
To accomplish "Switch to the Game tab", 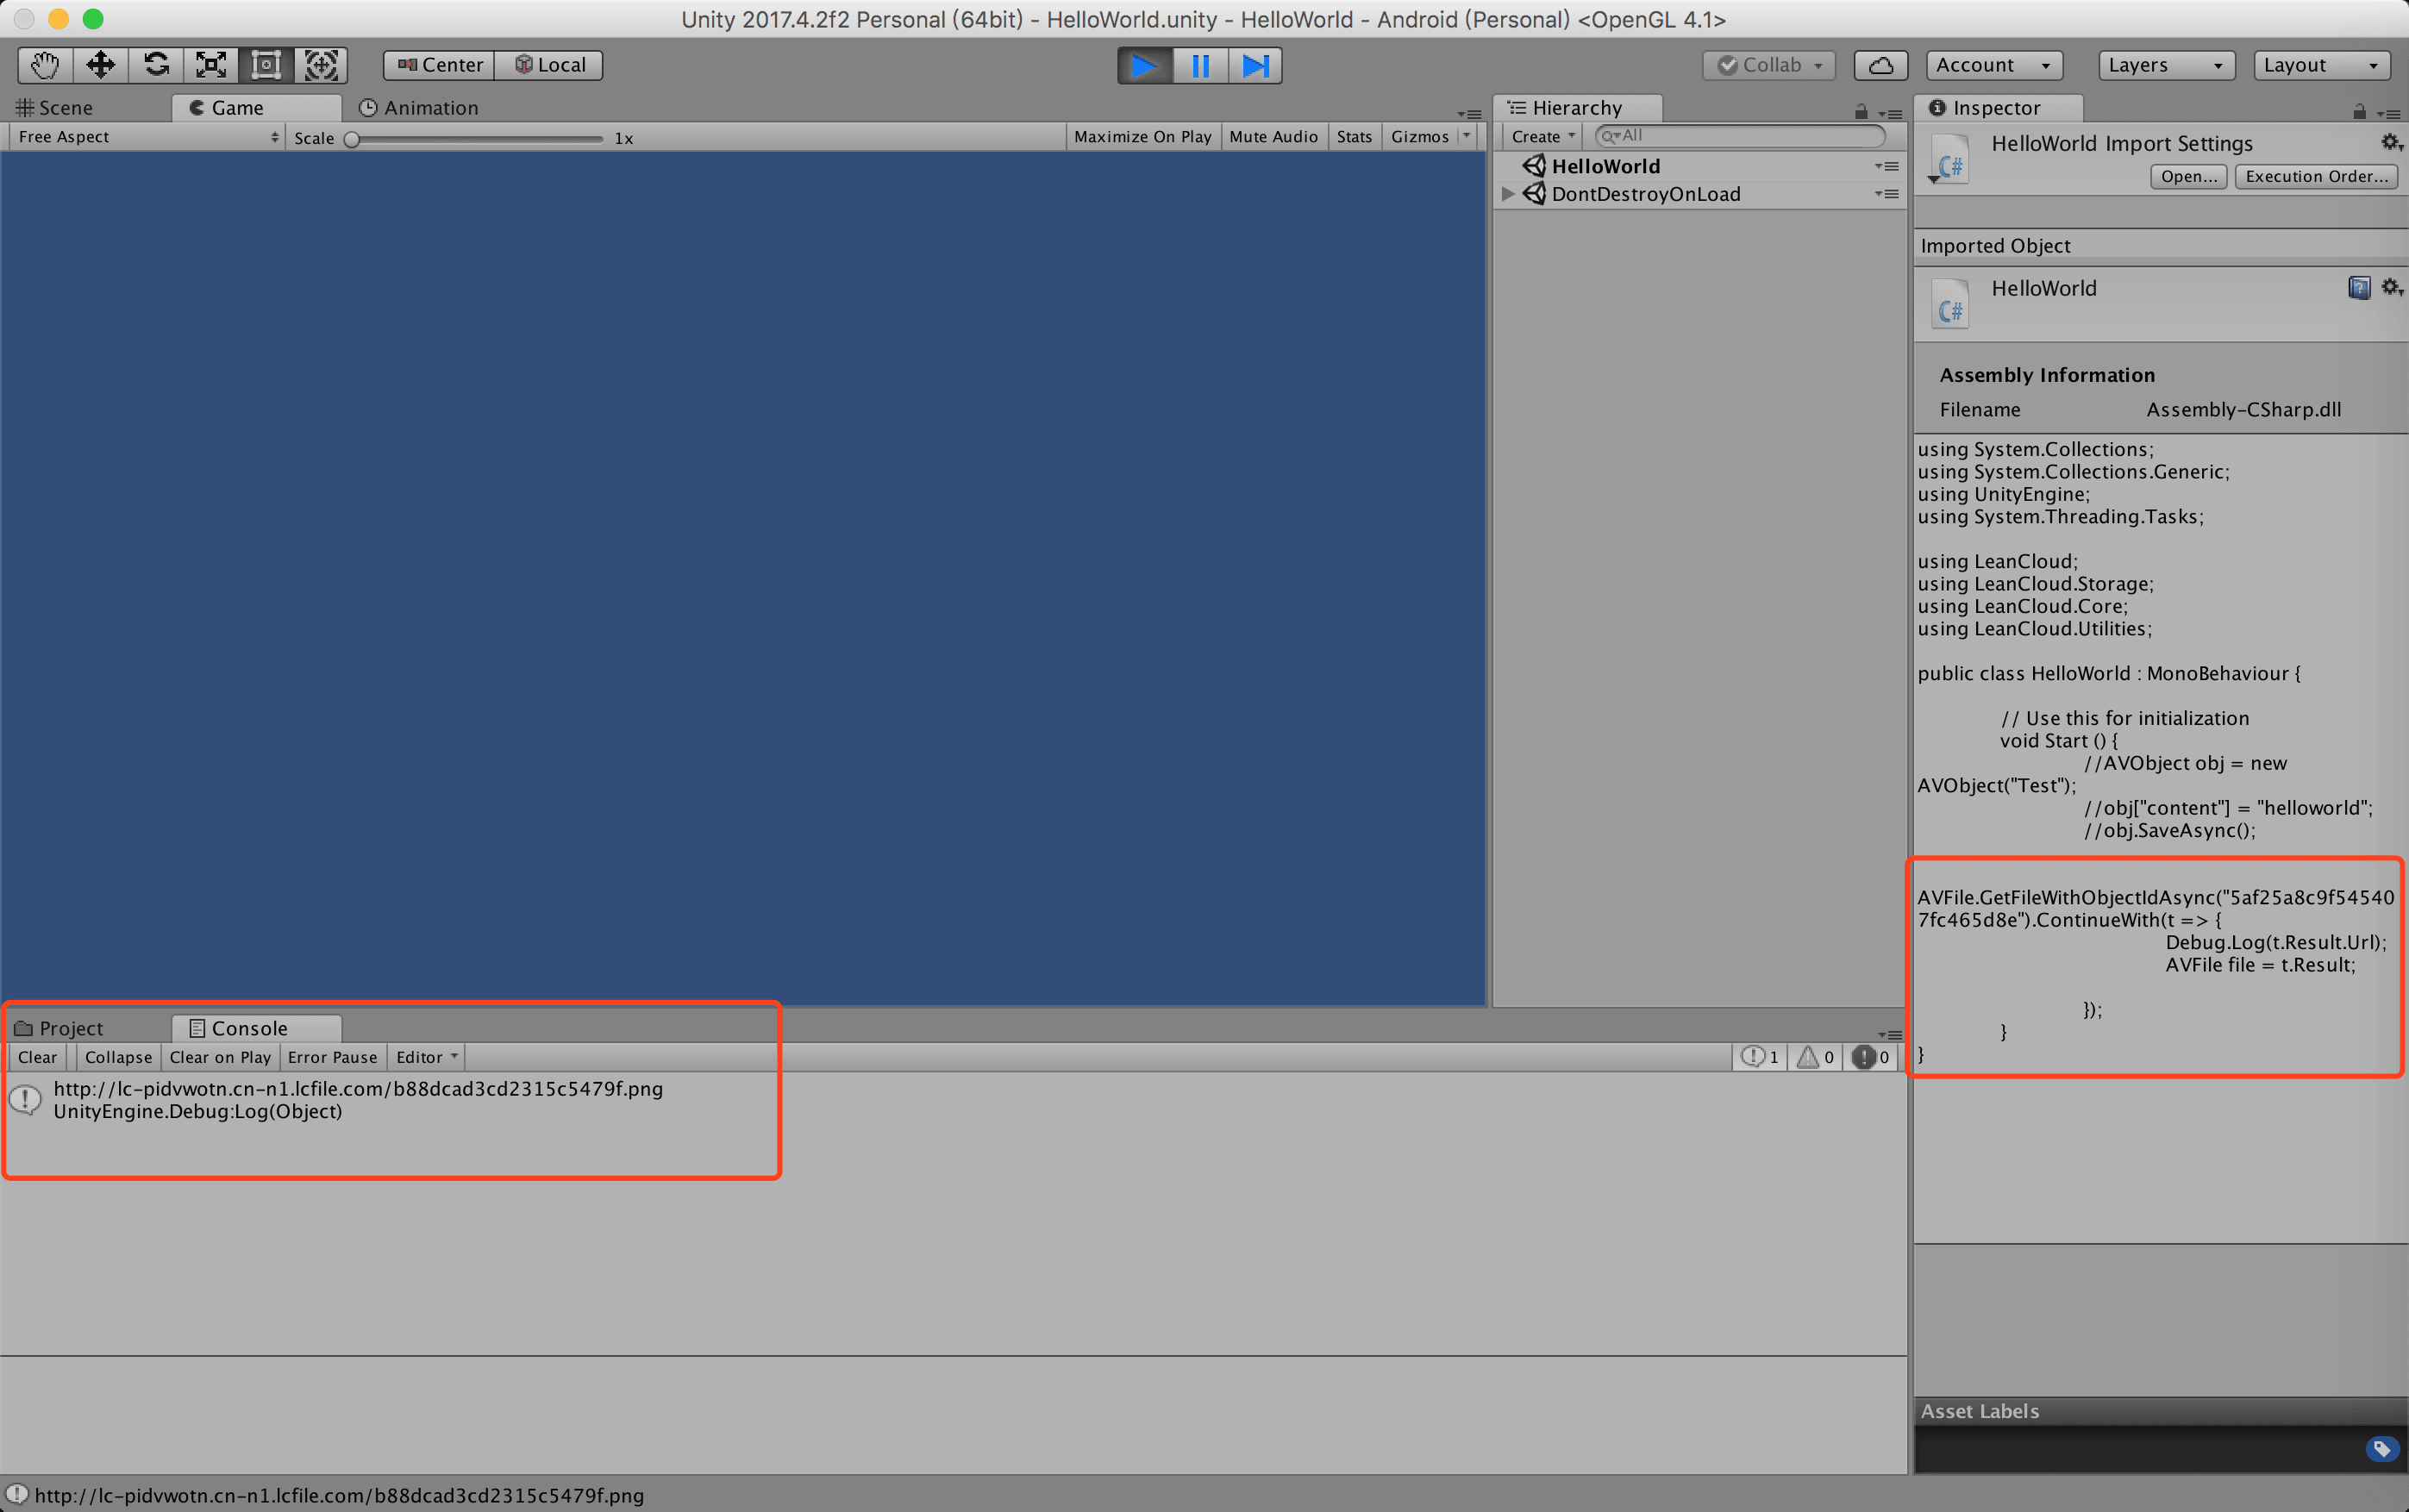I will pyautogui.click(x=255, y=108).
